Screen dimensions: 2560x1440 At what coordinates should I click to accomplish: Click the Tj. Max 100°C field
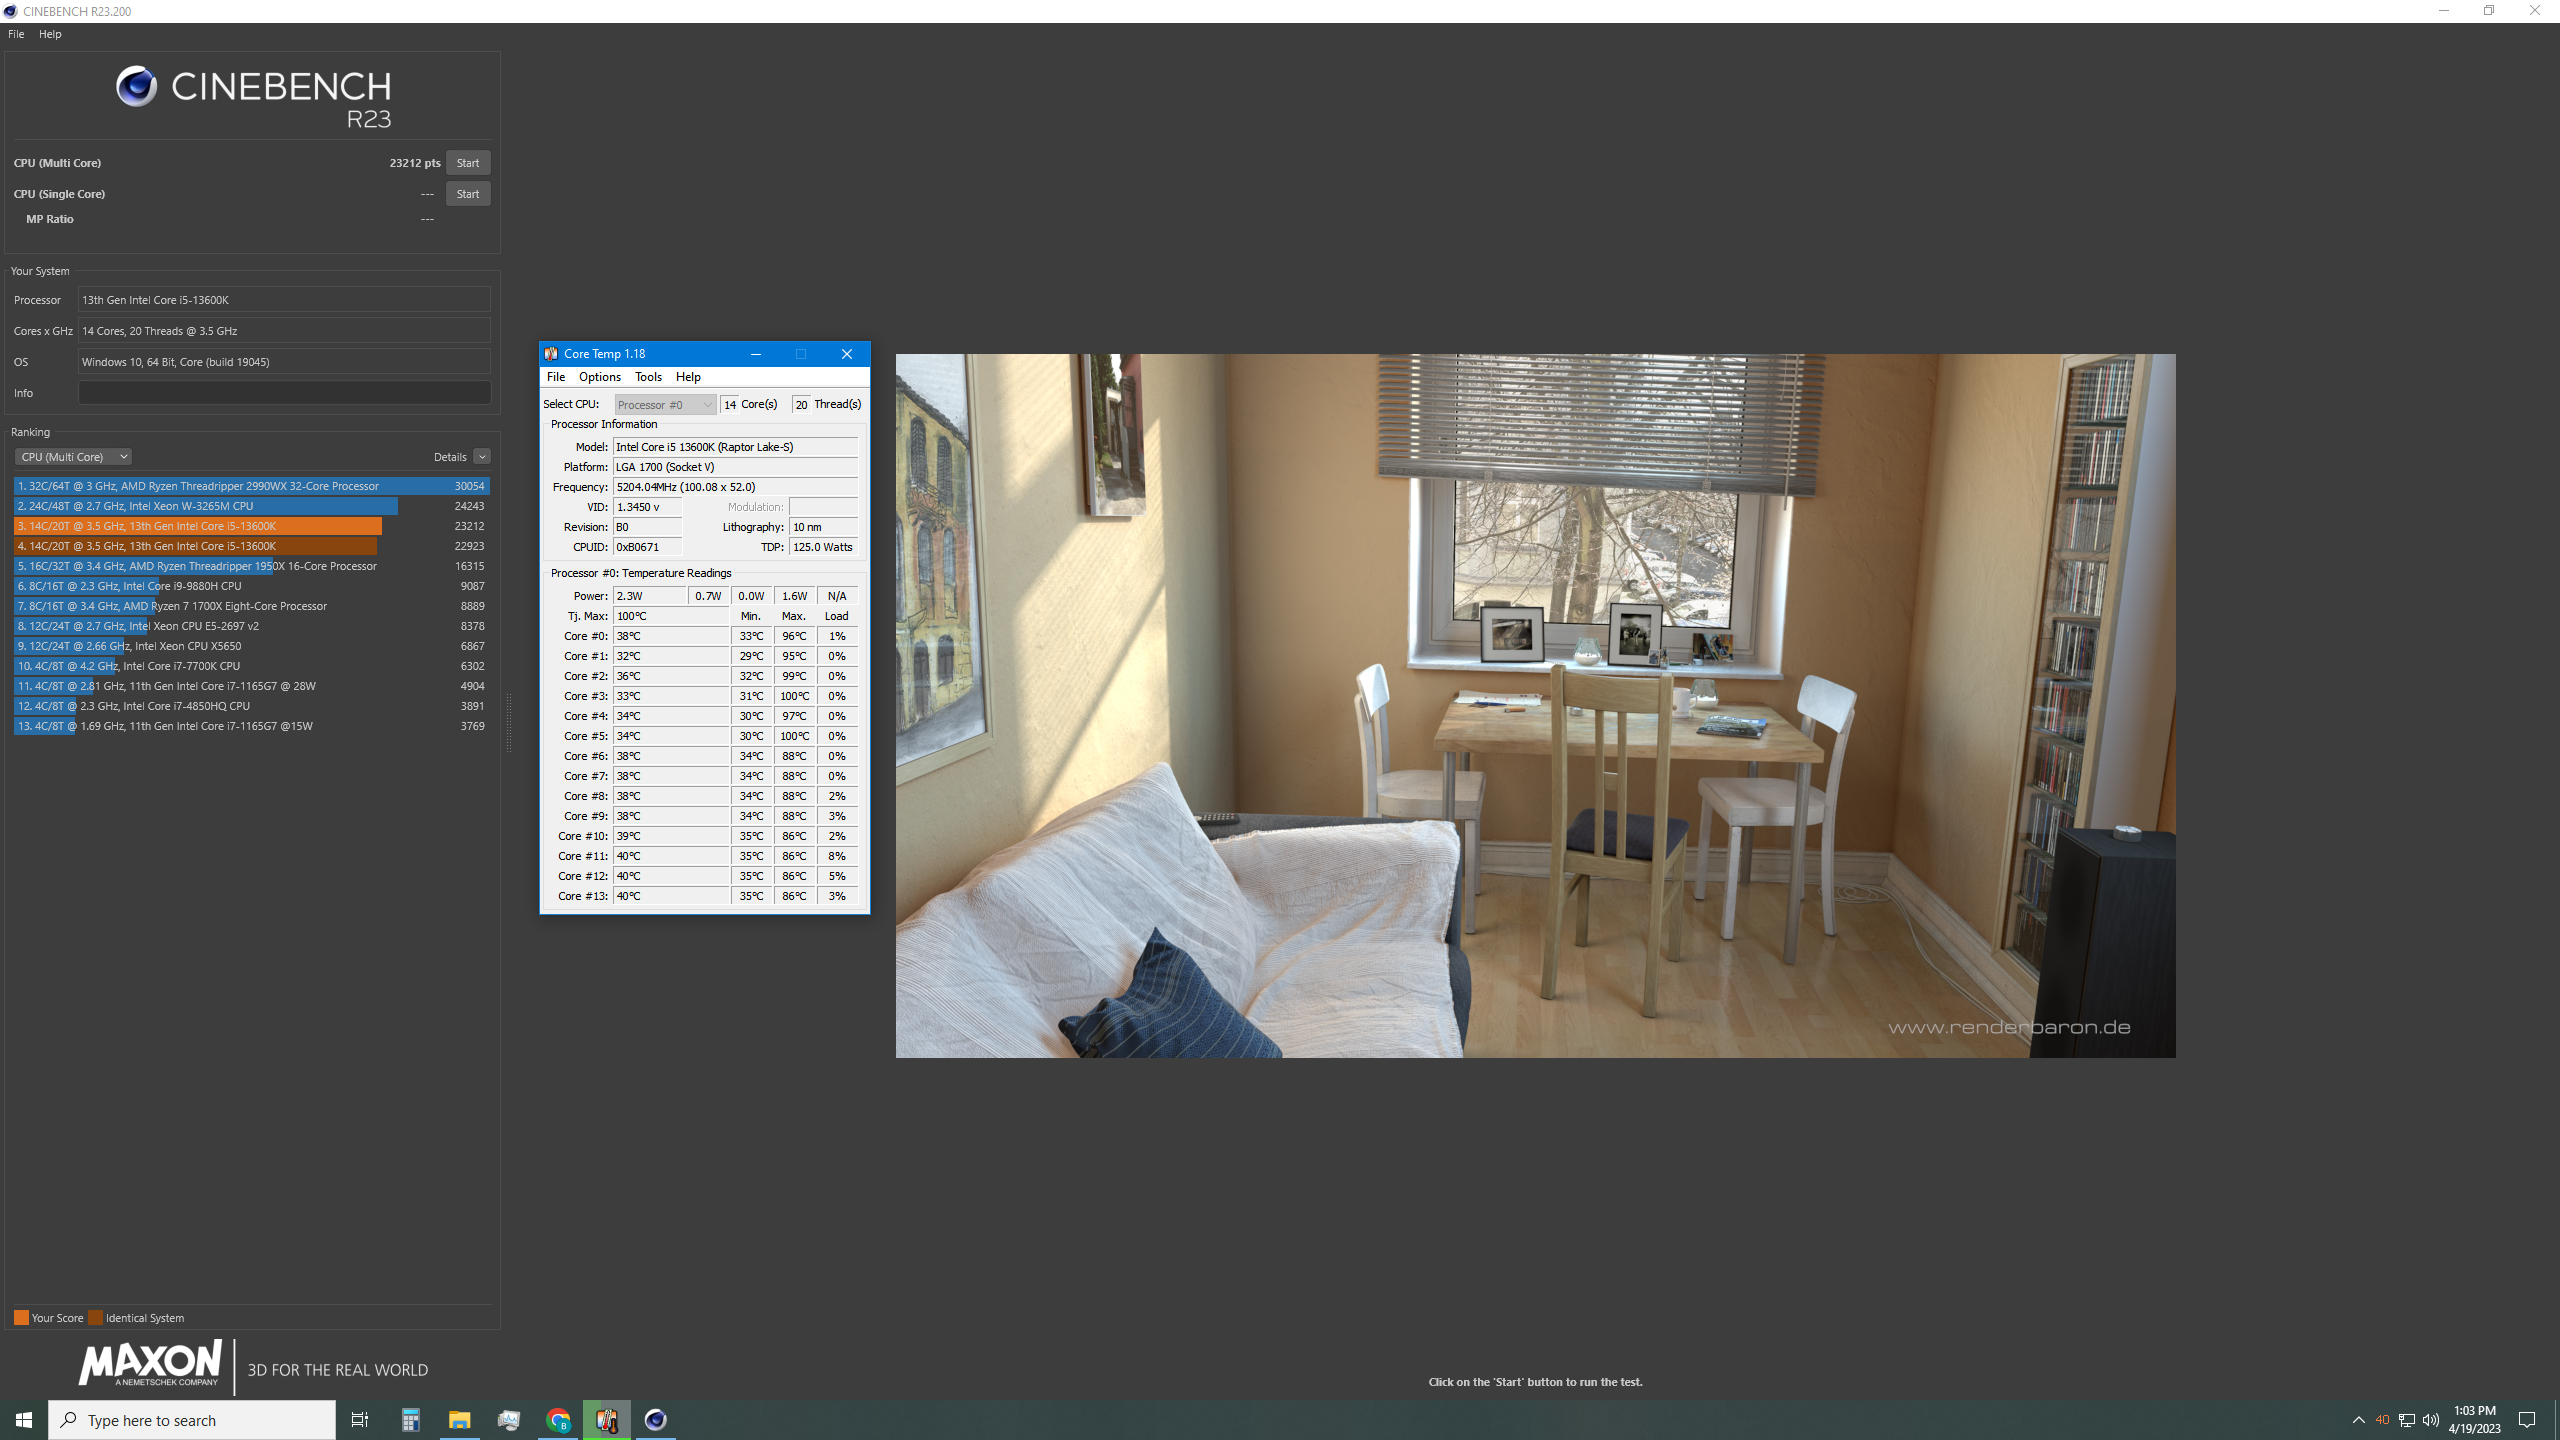(x=671, y=616)
